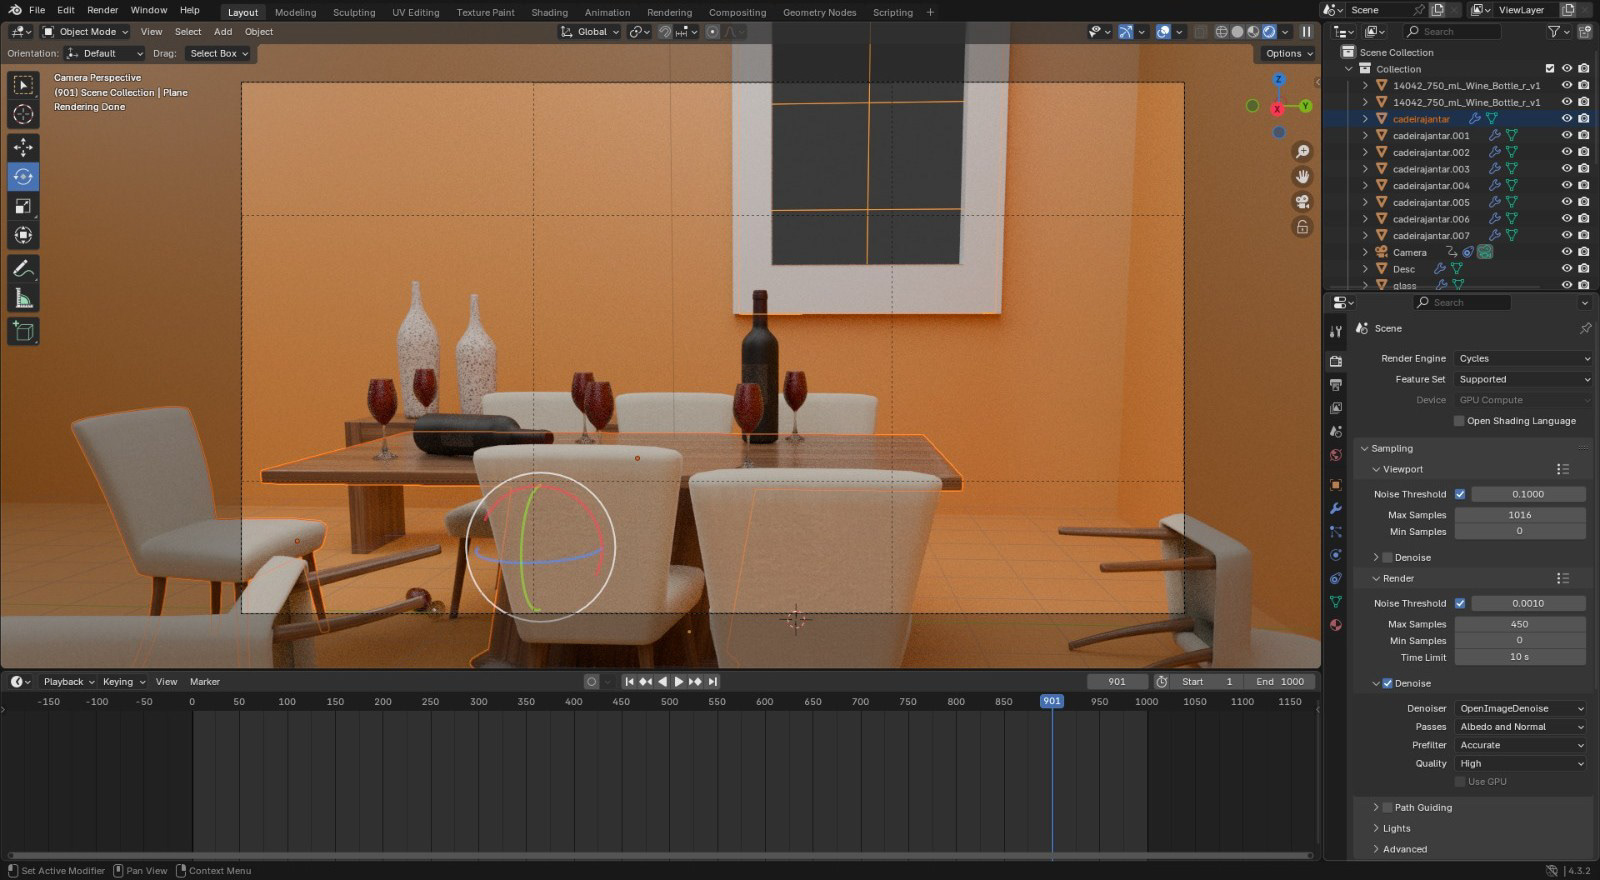Enable the Viewport Denoise checkbox
Screen dimensions: 1600x880
click(1387, 558)
